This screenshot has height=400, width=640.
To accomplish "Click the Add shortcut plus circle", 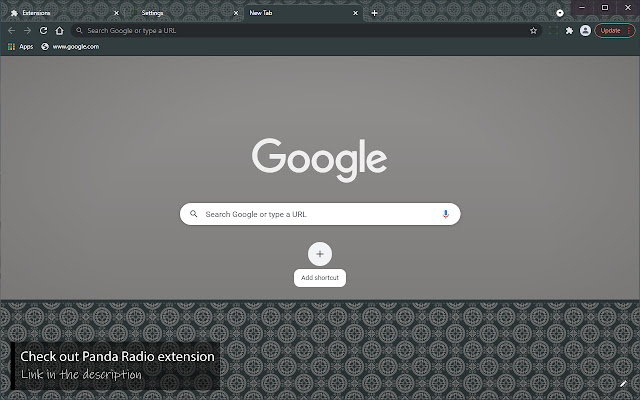I will (x=320, y=254).
